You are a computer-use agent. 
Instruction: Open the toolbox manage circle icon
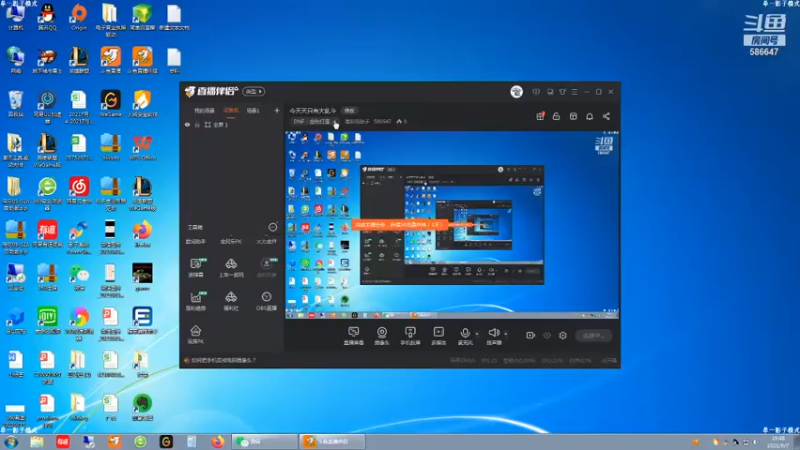click(x=273, y=227)
